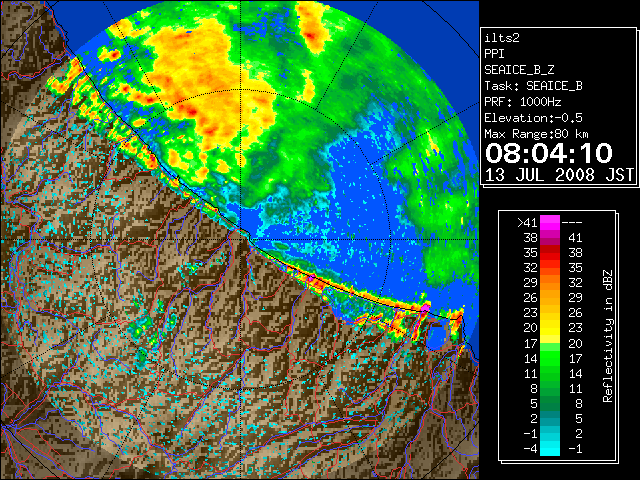Click the '-4' legend label

click(530, 448)
